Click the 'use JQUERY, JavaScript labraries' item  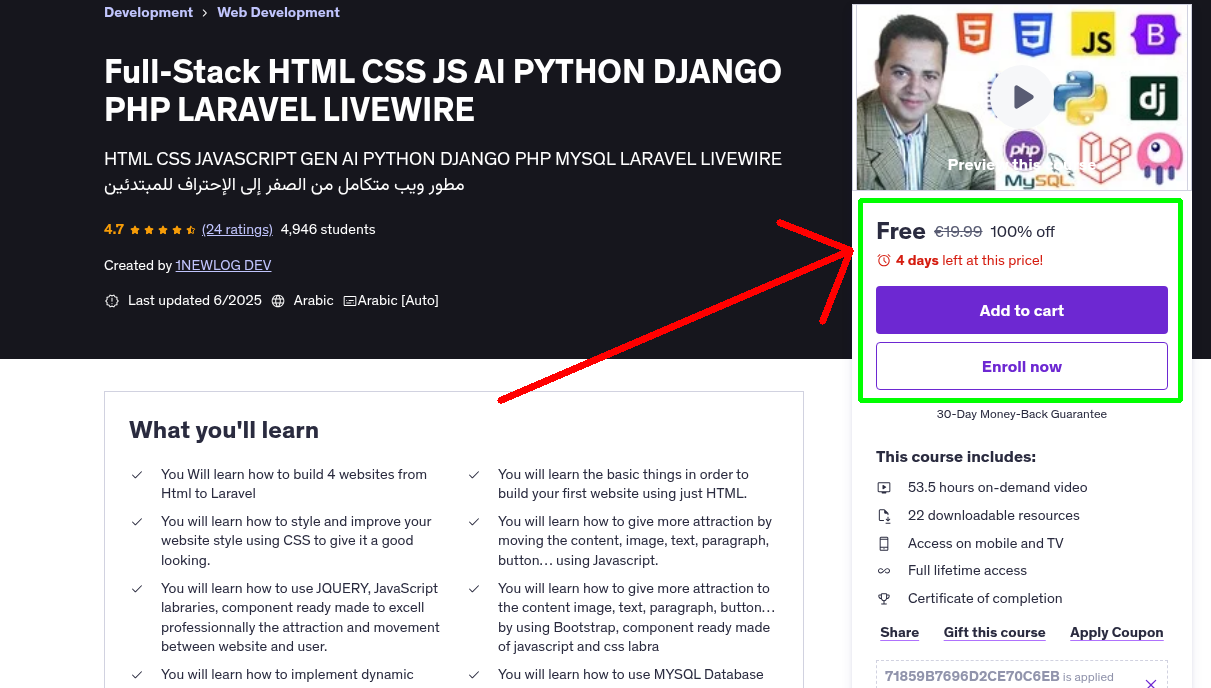(x=300, y=617)
